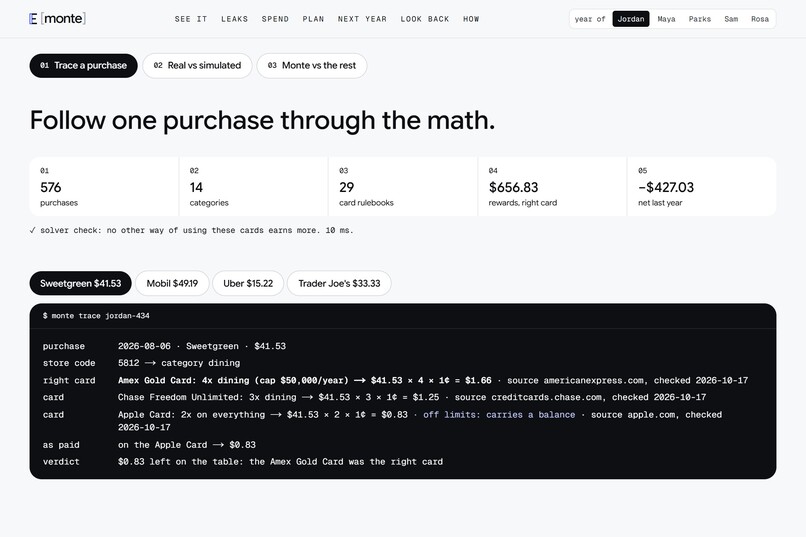Click the 'store code' row label
806x537 pixels.
(69, 363)
